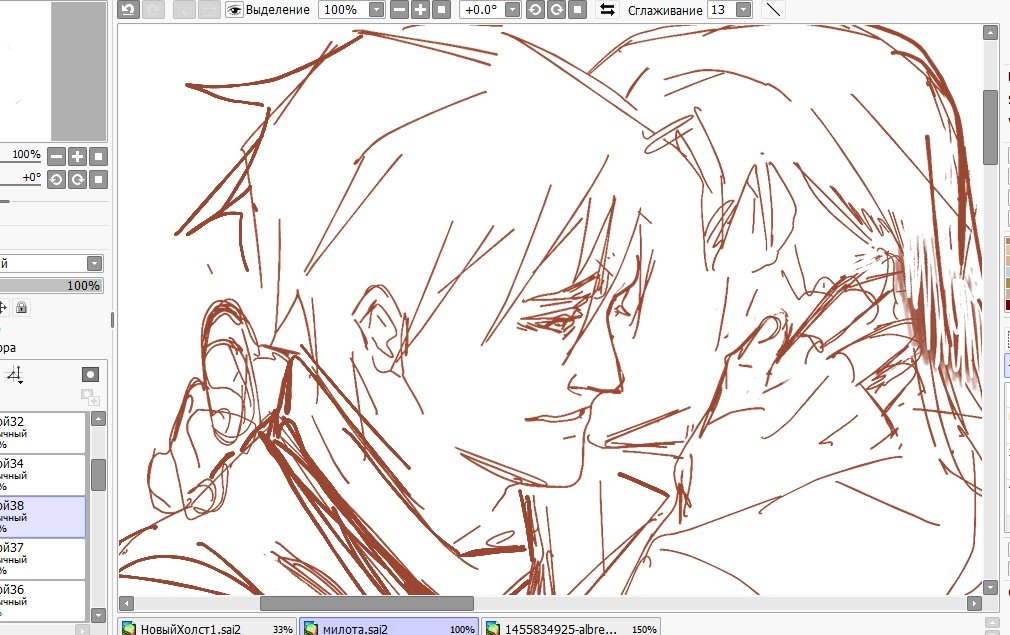Switch to the 1455834925-albre... document tab

click(571, 628)
